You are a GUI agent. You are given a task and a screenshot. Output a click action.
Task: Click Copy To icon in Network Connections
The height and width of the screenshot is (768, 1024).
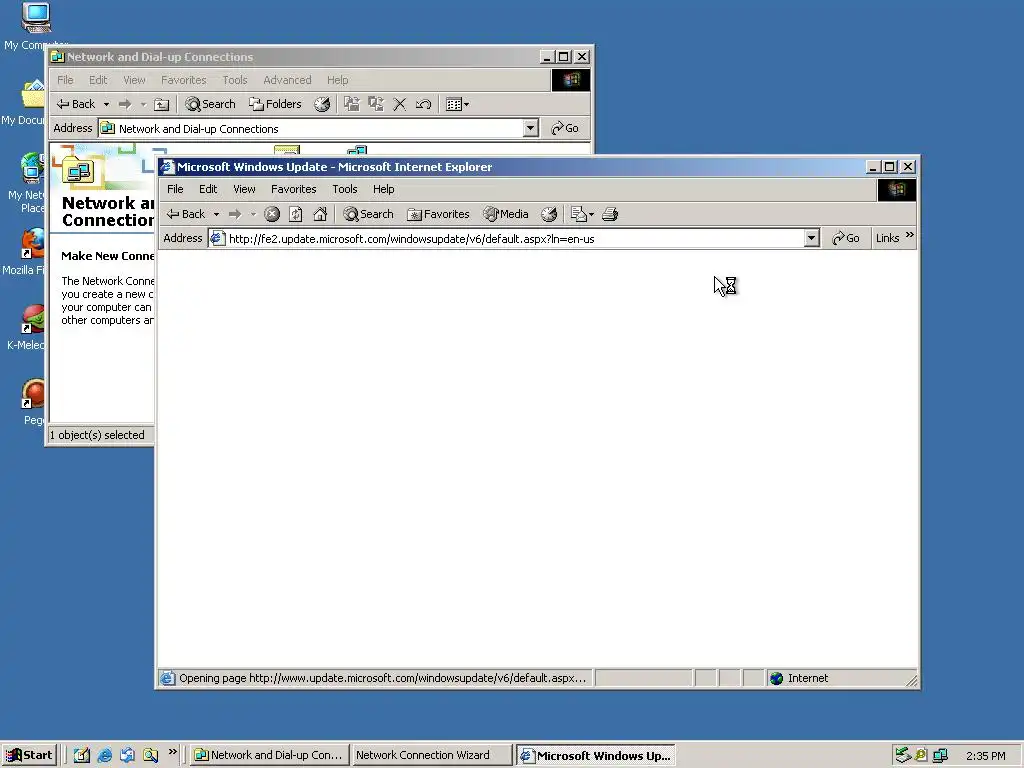coord(376,104)
